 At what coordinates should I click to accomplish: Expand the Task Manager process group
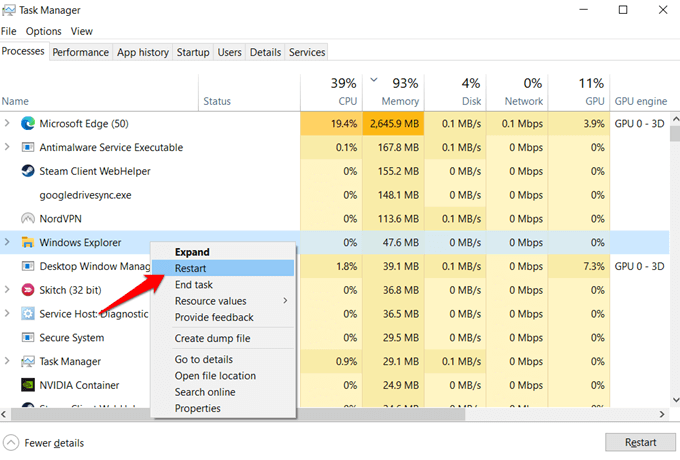coord(7,361)
